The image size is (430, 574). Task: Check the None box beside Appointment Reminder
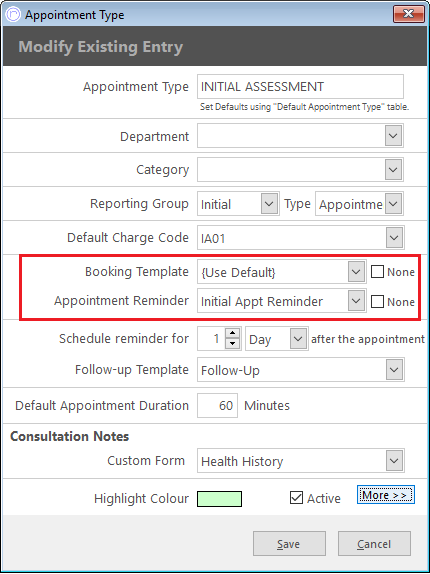point(377,302)
